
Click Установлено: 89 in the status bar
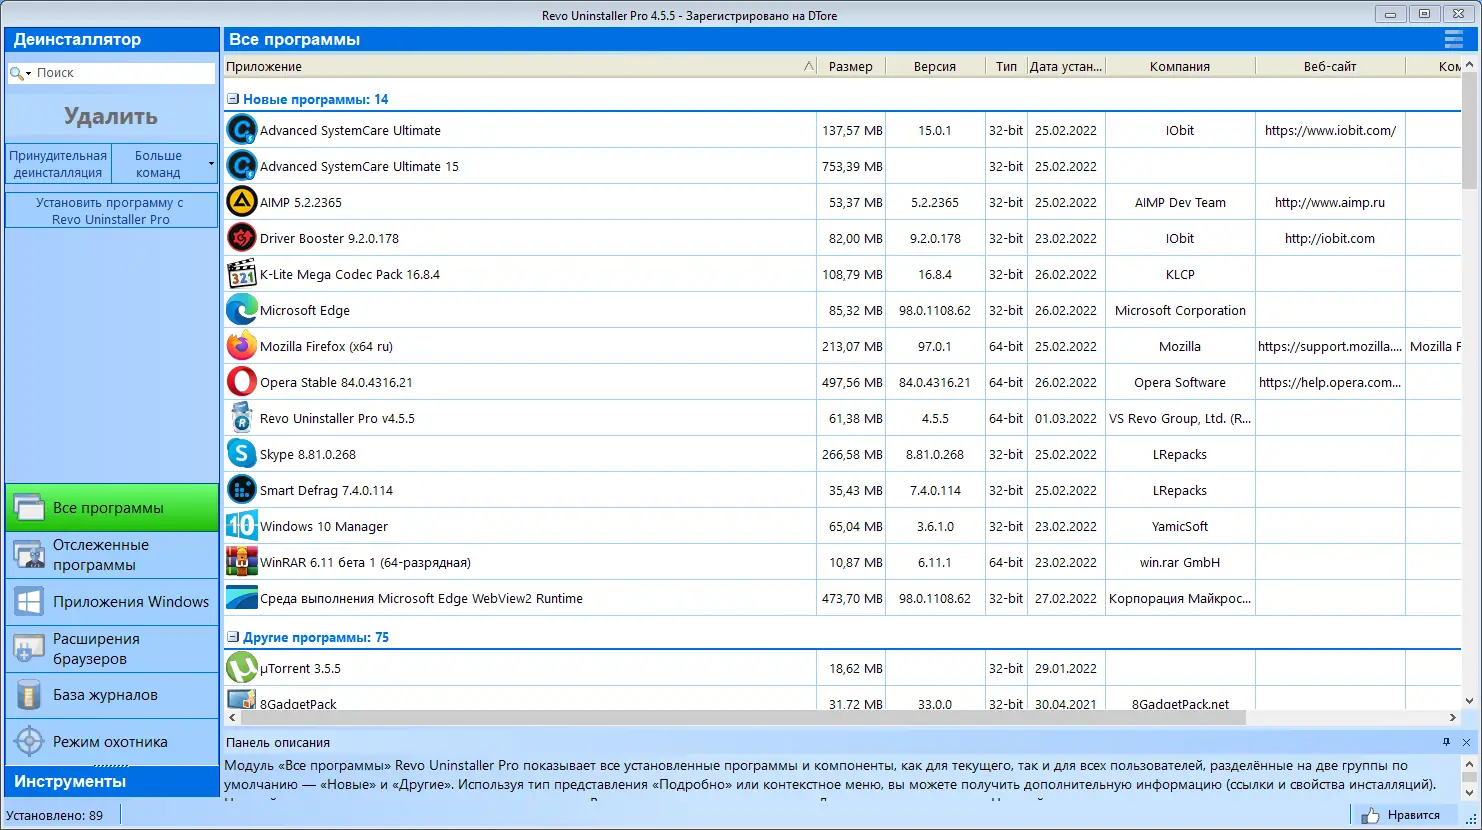(x=55, y=815)
